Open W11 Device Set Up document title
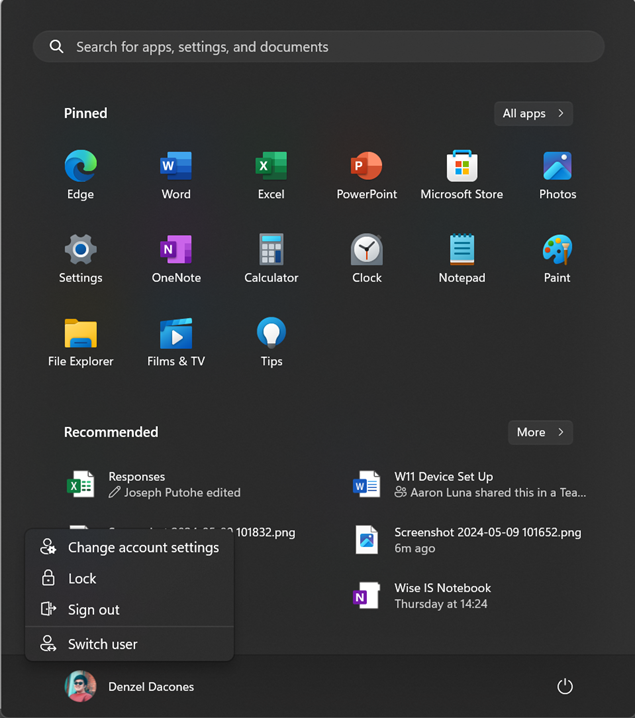 click(444, 477)
